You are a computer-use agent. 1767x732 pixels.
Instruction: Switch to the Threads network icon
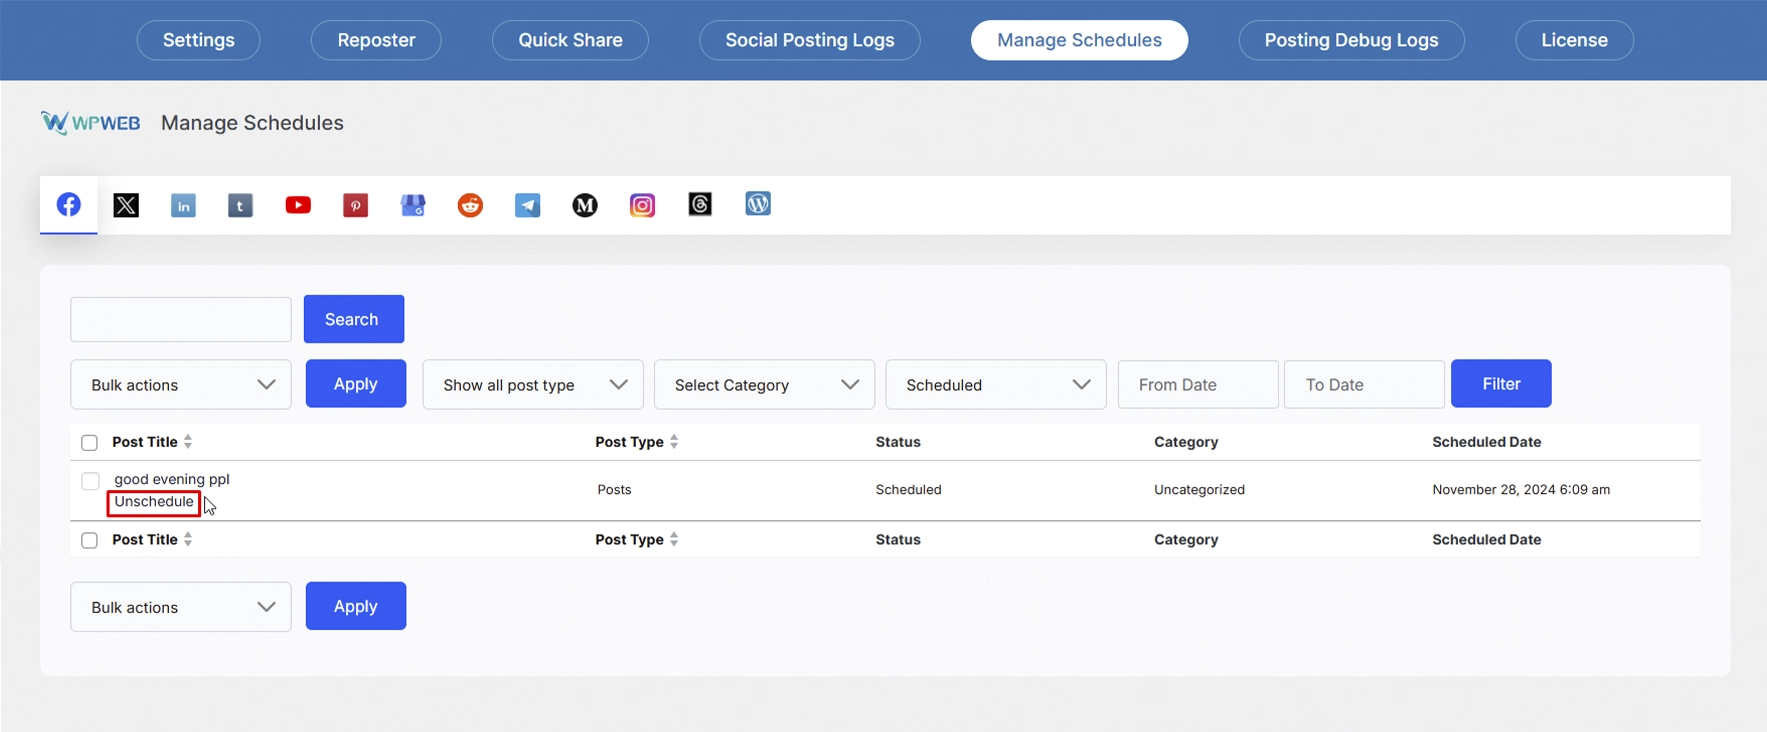pyautogui.click(x=700, y=204)
